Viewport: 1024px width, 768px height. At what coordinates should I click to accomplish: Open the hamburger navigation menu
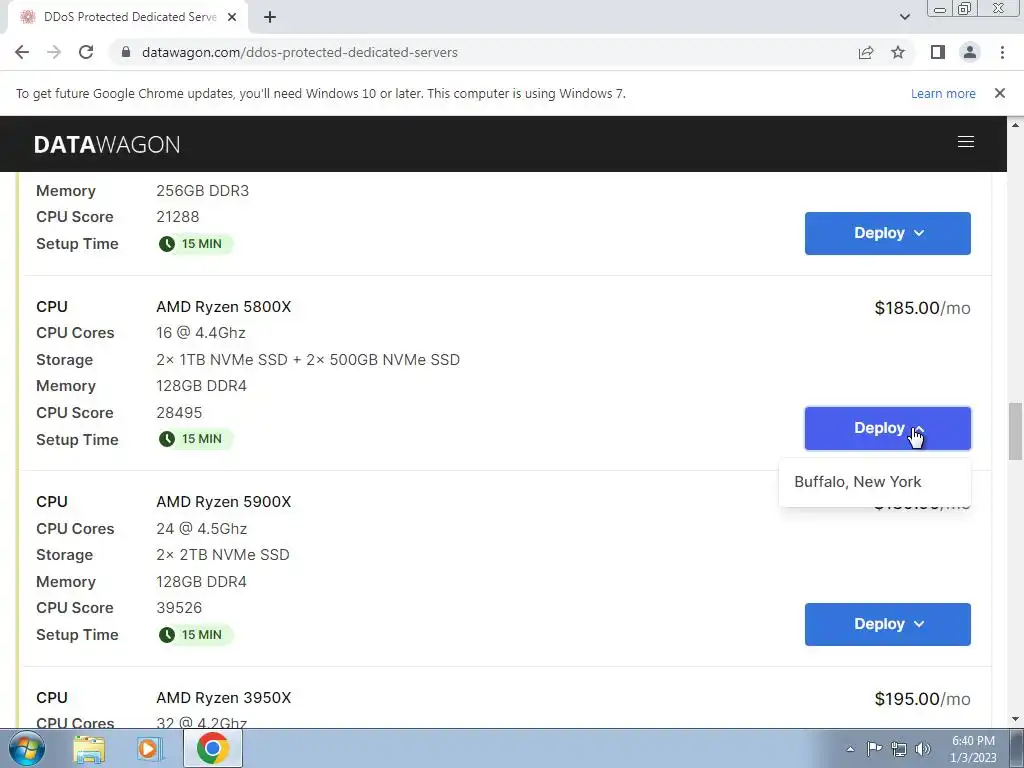[966, 142]
